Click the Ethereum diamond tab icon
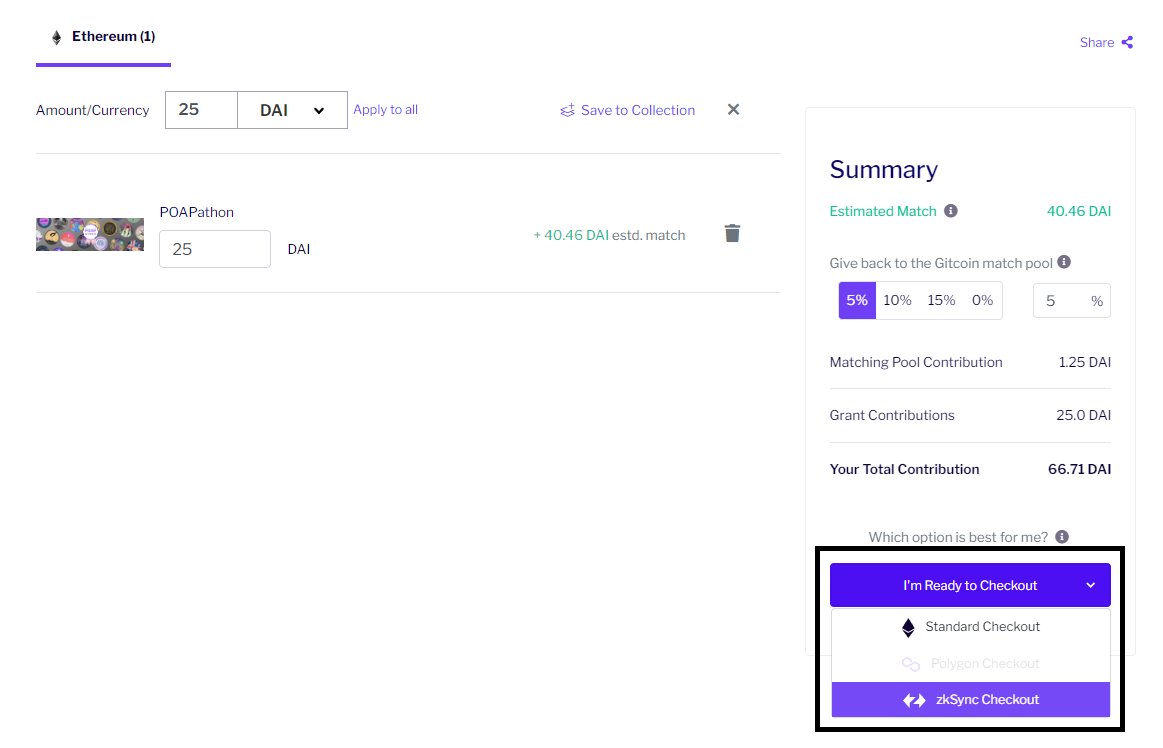 point(56,37)
